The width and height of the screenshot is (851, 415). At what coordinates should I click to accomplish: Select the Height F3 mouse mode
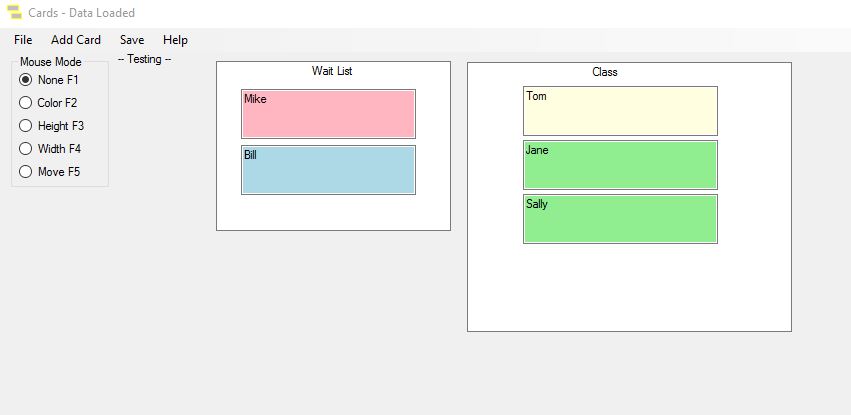(x=27, y=126)
